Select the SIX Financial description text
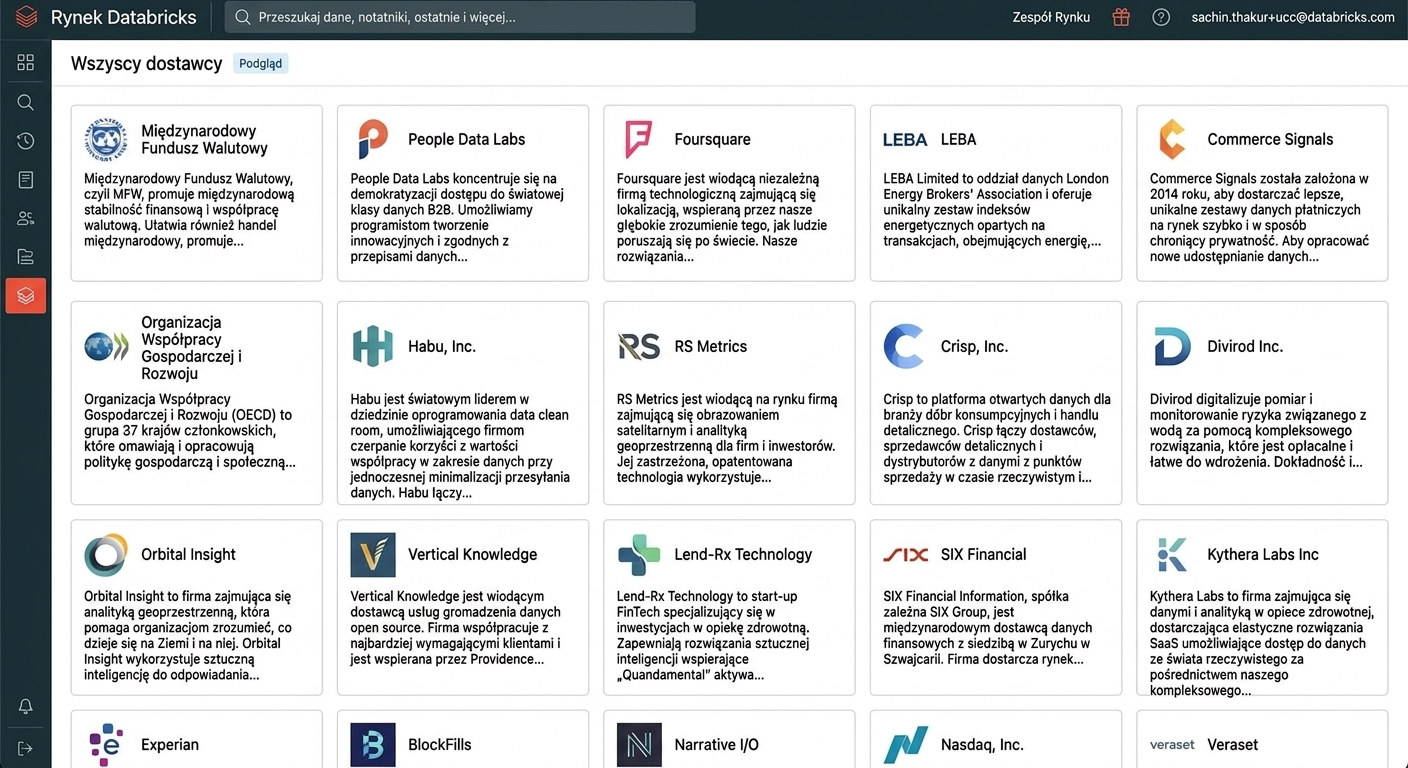 click(988, 628)
